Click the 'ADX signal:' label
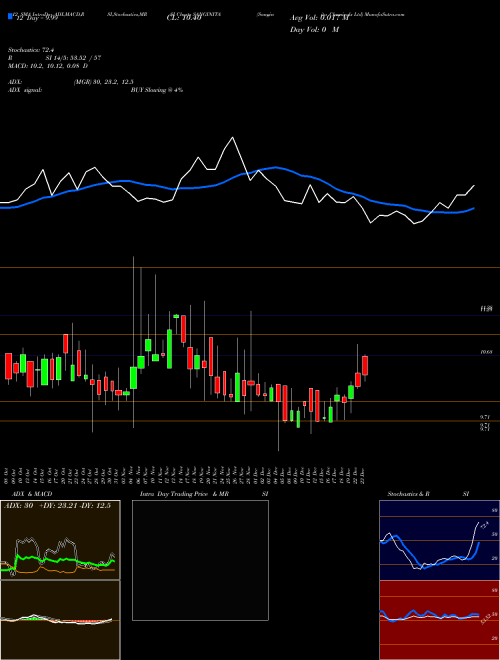500x660 pixels. click(25, 90)
